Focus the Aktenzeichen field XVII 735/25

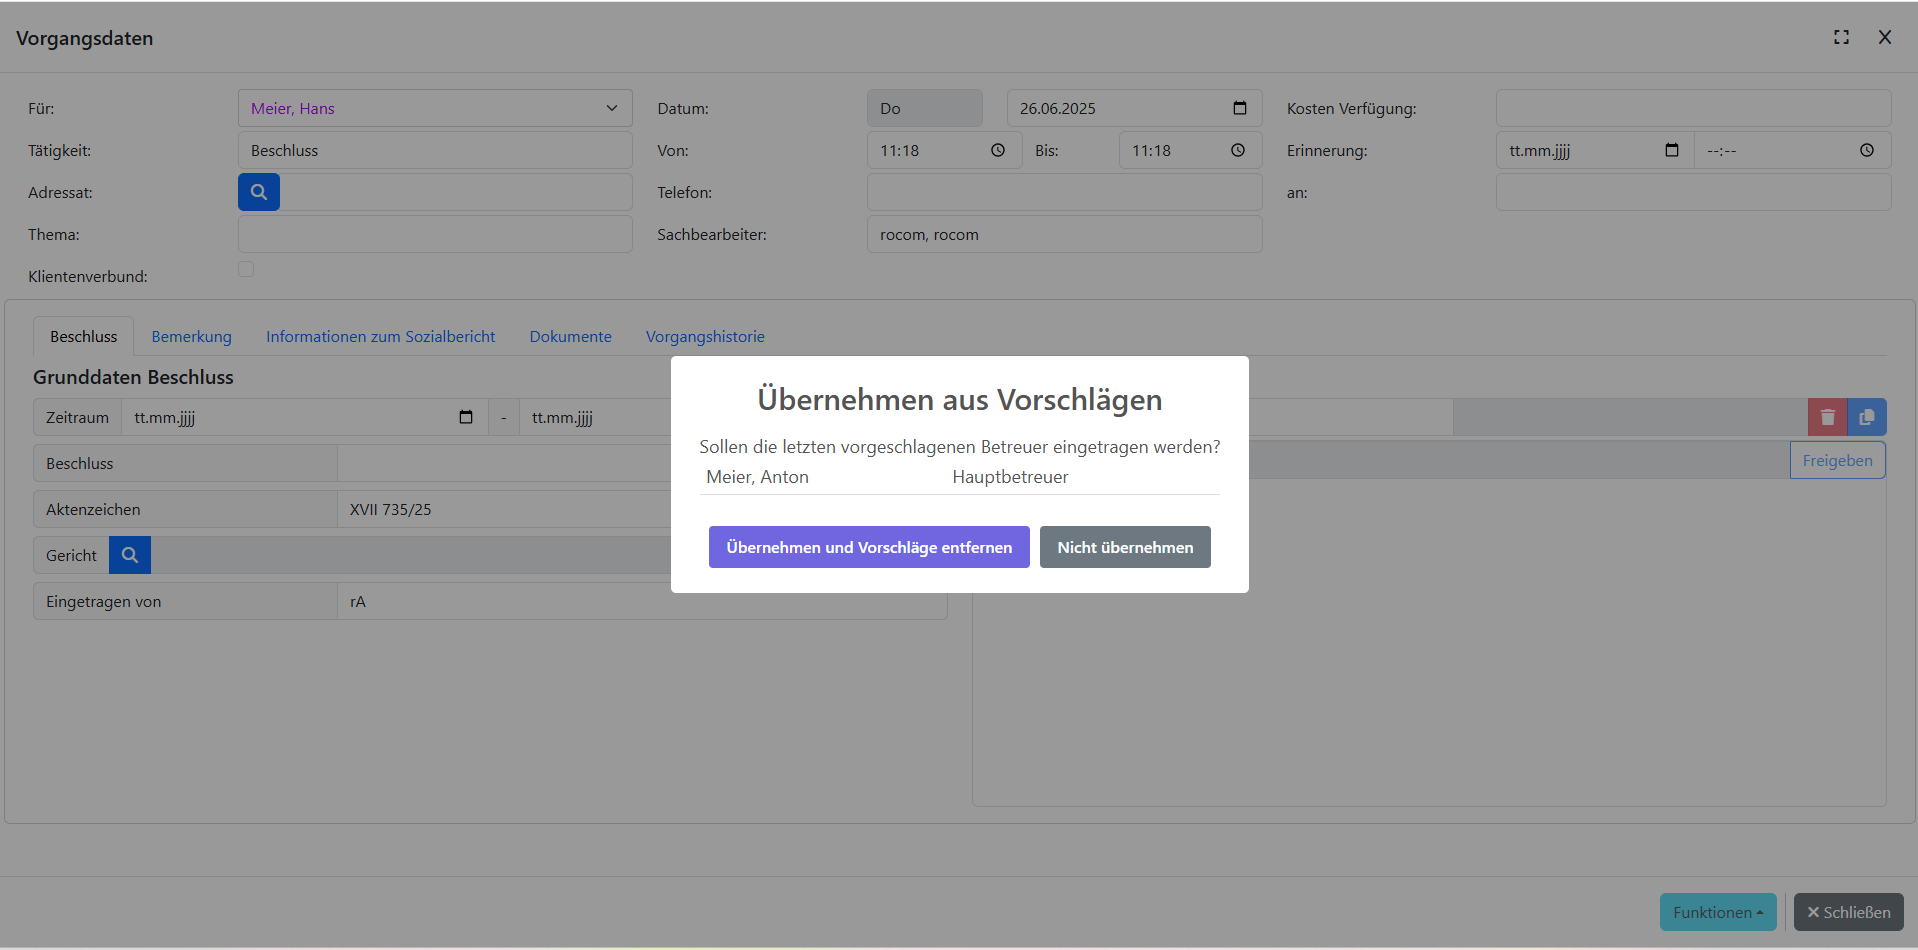click(x=504, y=509)
